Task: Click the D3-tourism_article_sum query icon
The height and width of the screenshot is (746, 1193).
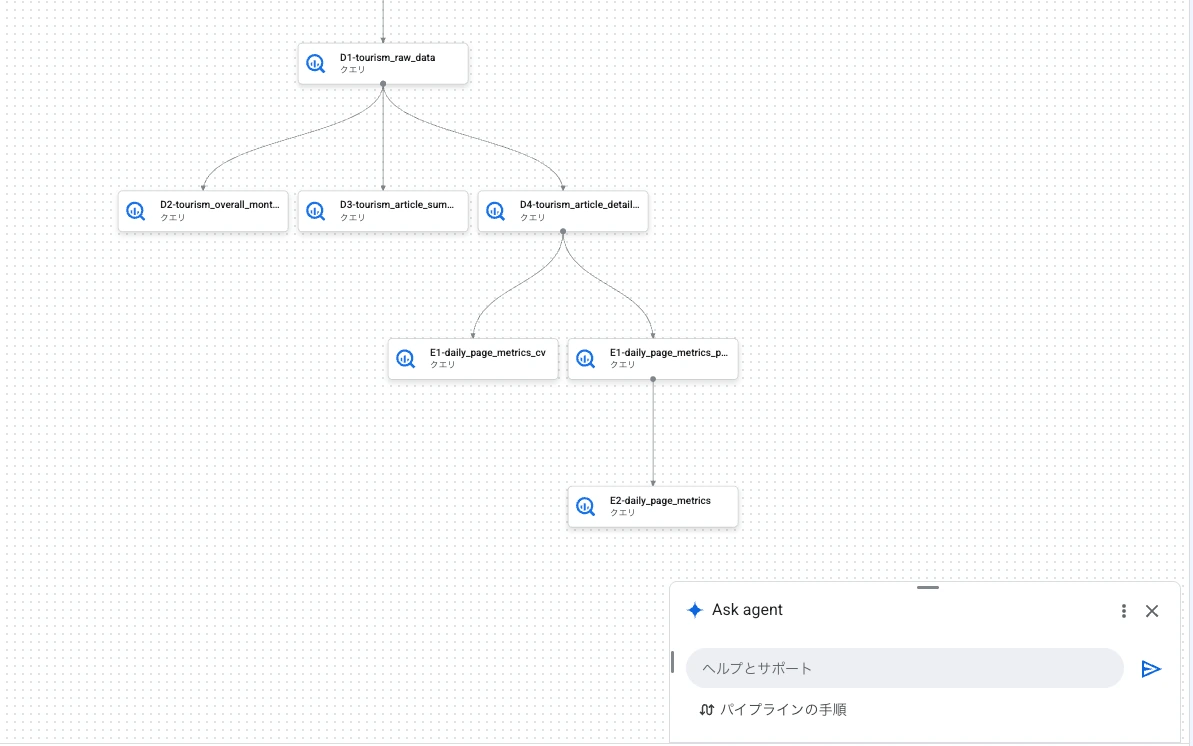Action: (x=316, y=211)
